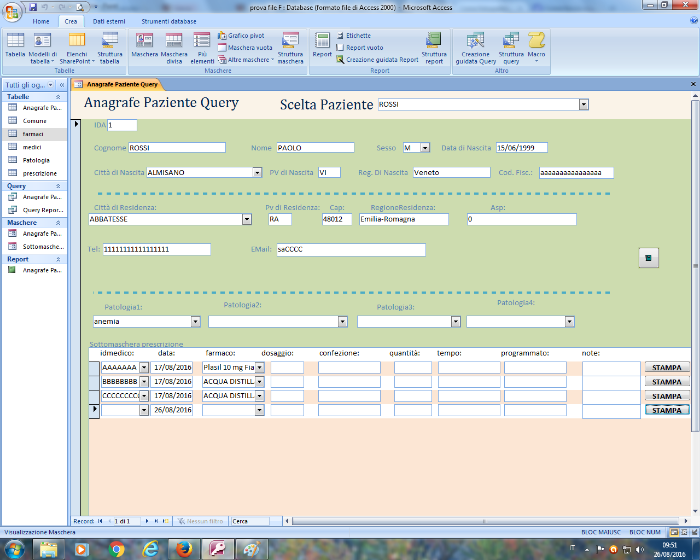700x560 pixels.
Task: Click the Office button
Action: coord(12,12)
